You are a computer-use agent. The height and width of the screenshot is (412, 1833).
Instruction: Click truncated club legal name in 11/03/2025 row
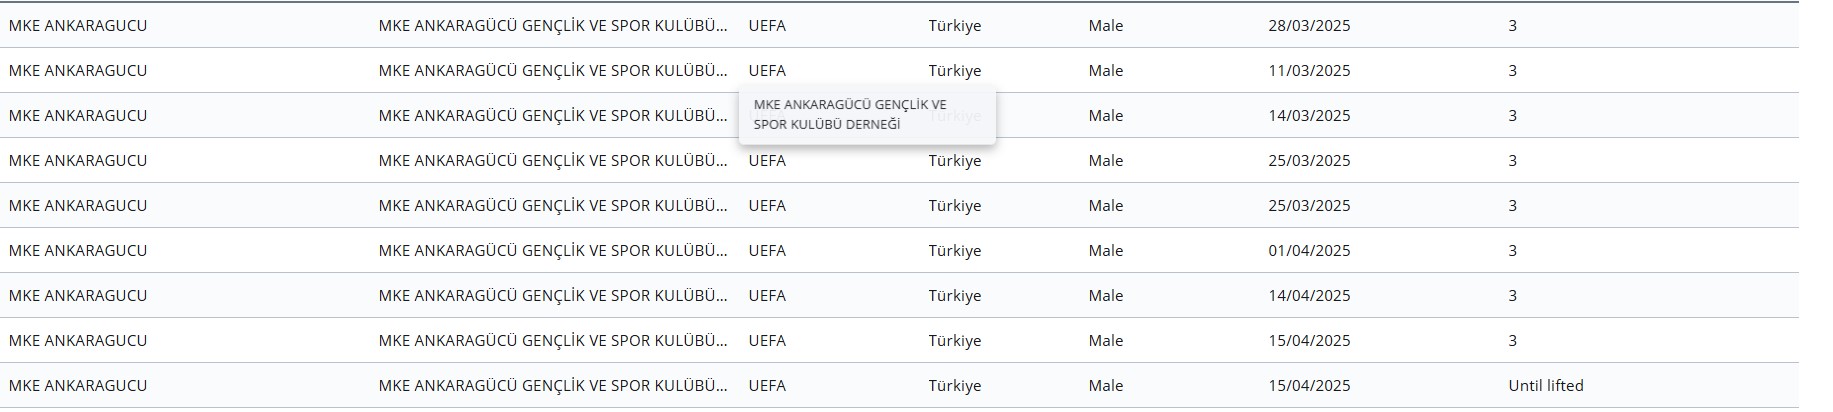tap(553, 70)
